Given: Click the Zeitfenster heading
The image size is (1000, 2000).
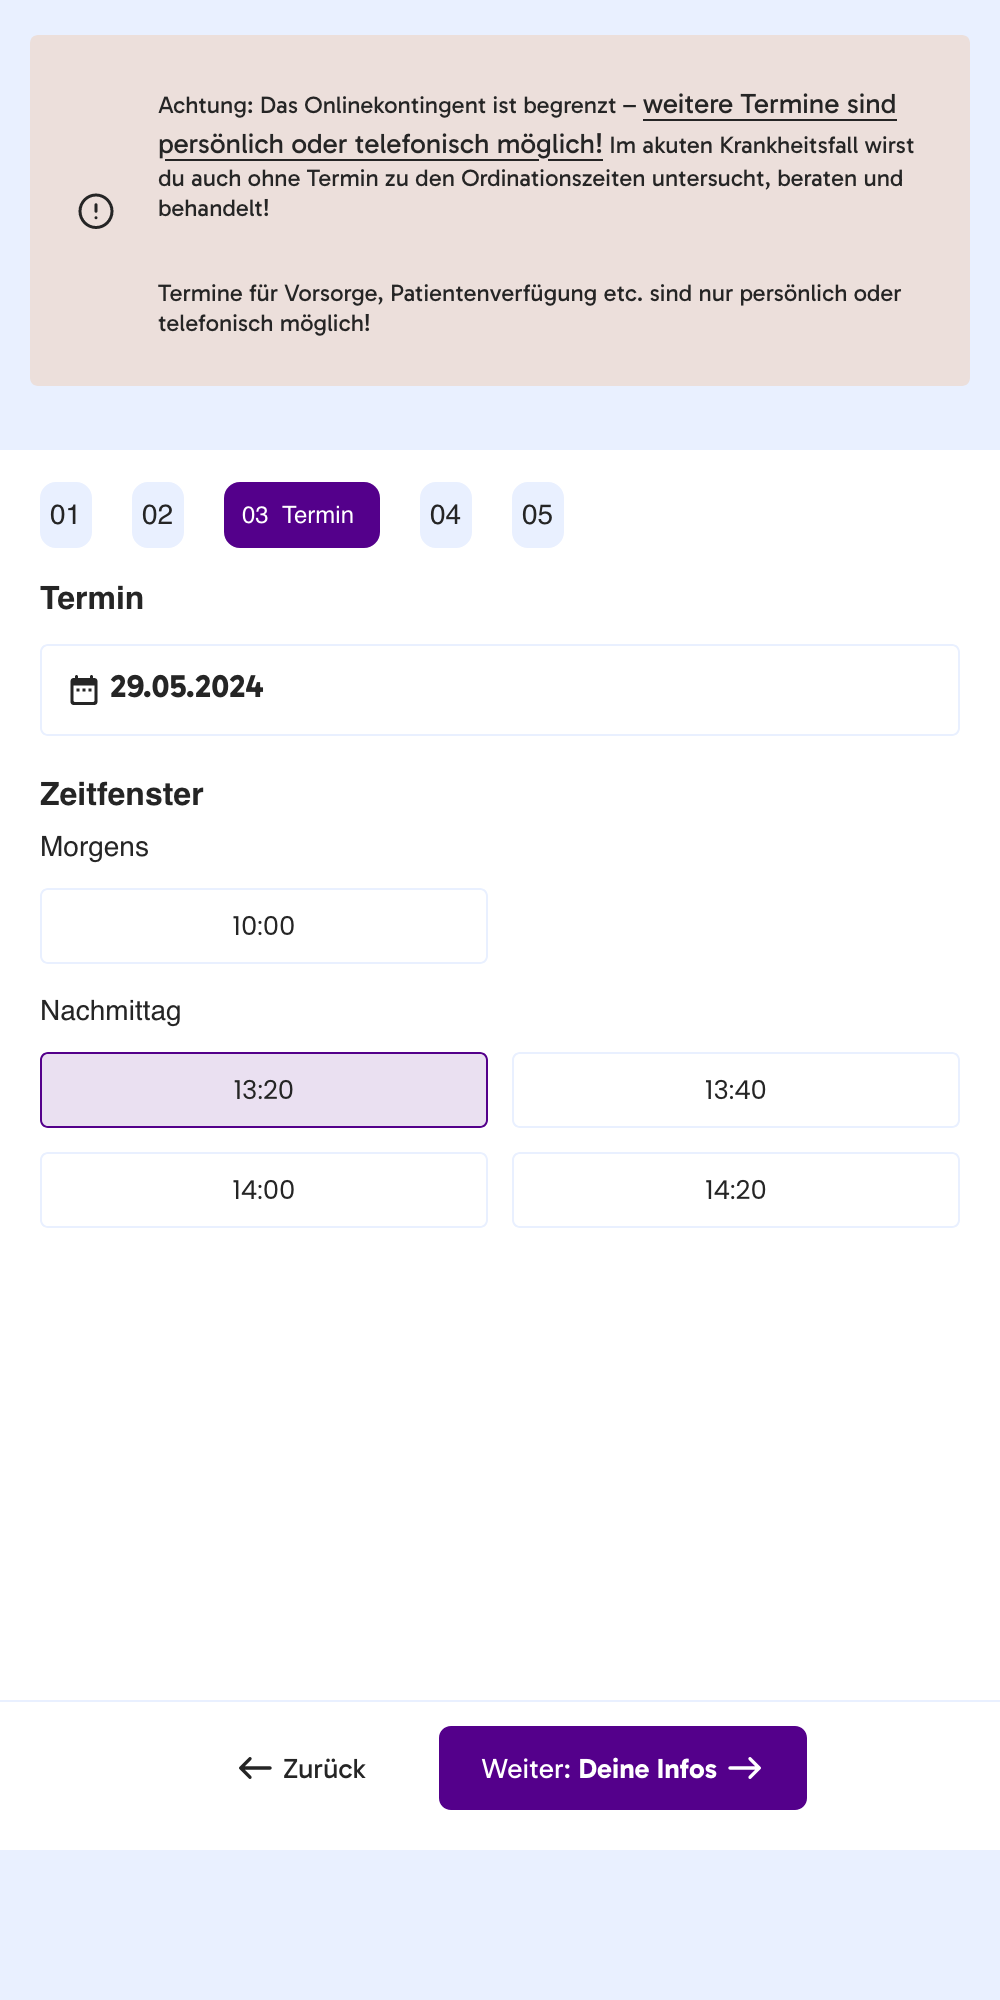Looking at the screenshot, I should (x=122, y=794).
